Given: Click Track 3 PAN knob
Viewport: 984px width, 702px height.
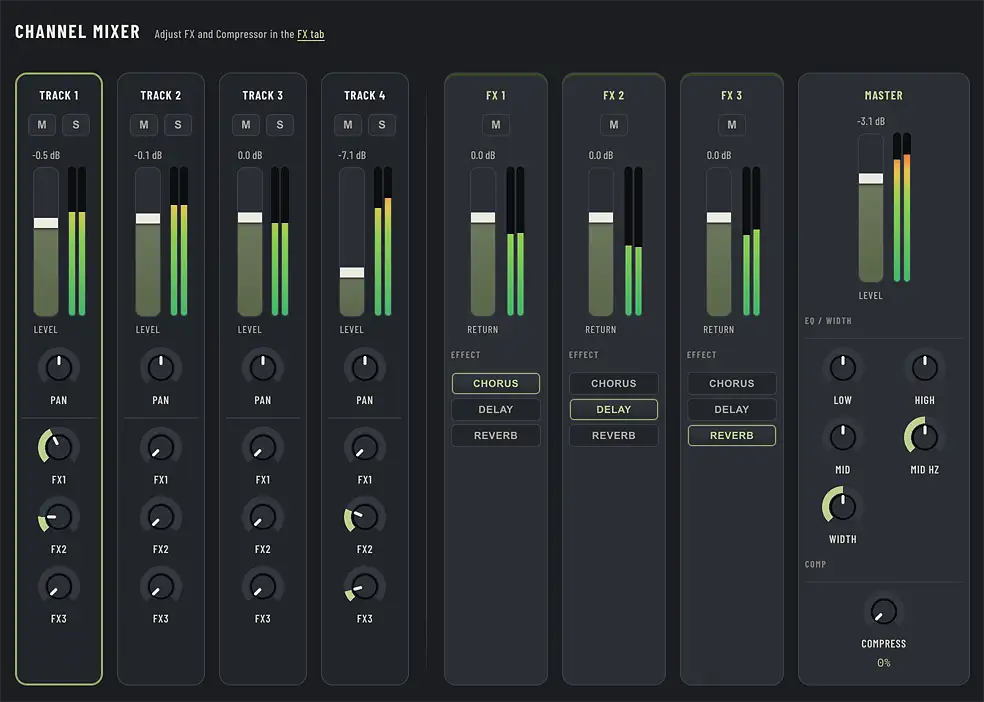Looking at the screenshot, I should pos(263,368).
